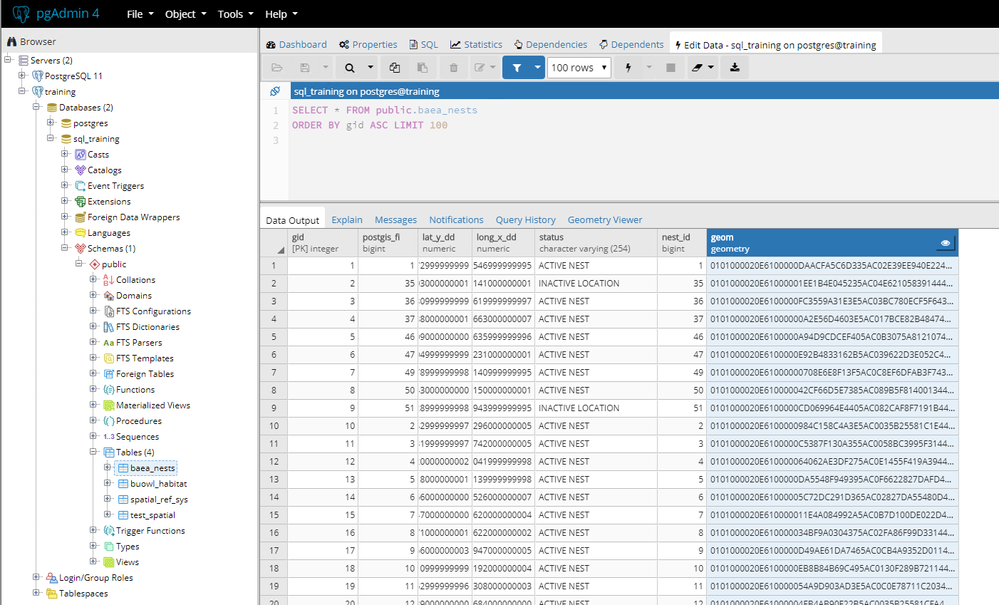This screenshot has height=605, width=999.
Task: Click the Find magnifier icon
Action: [x=350, y=68]
